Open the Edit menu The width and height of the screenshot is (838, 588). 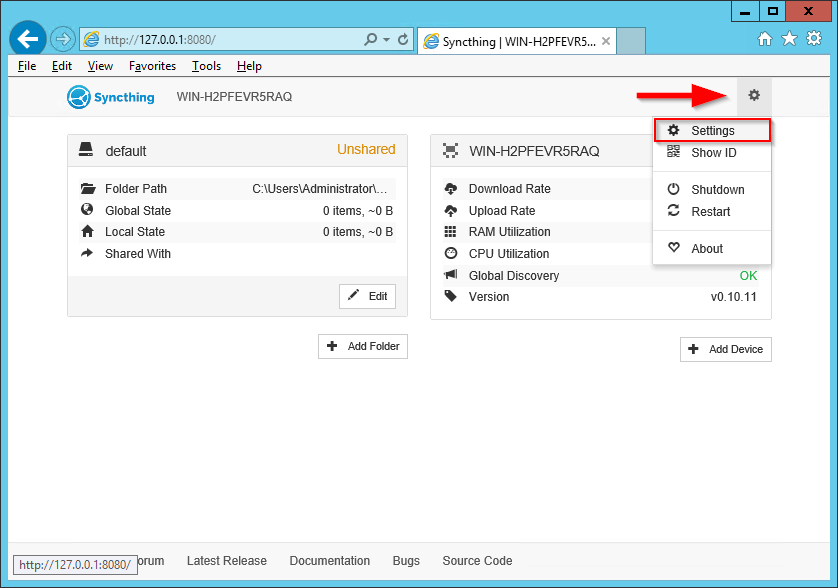[x=61, y=66]
